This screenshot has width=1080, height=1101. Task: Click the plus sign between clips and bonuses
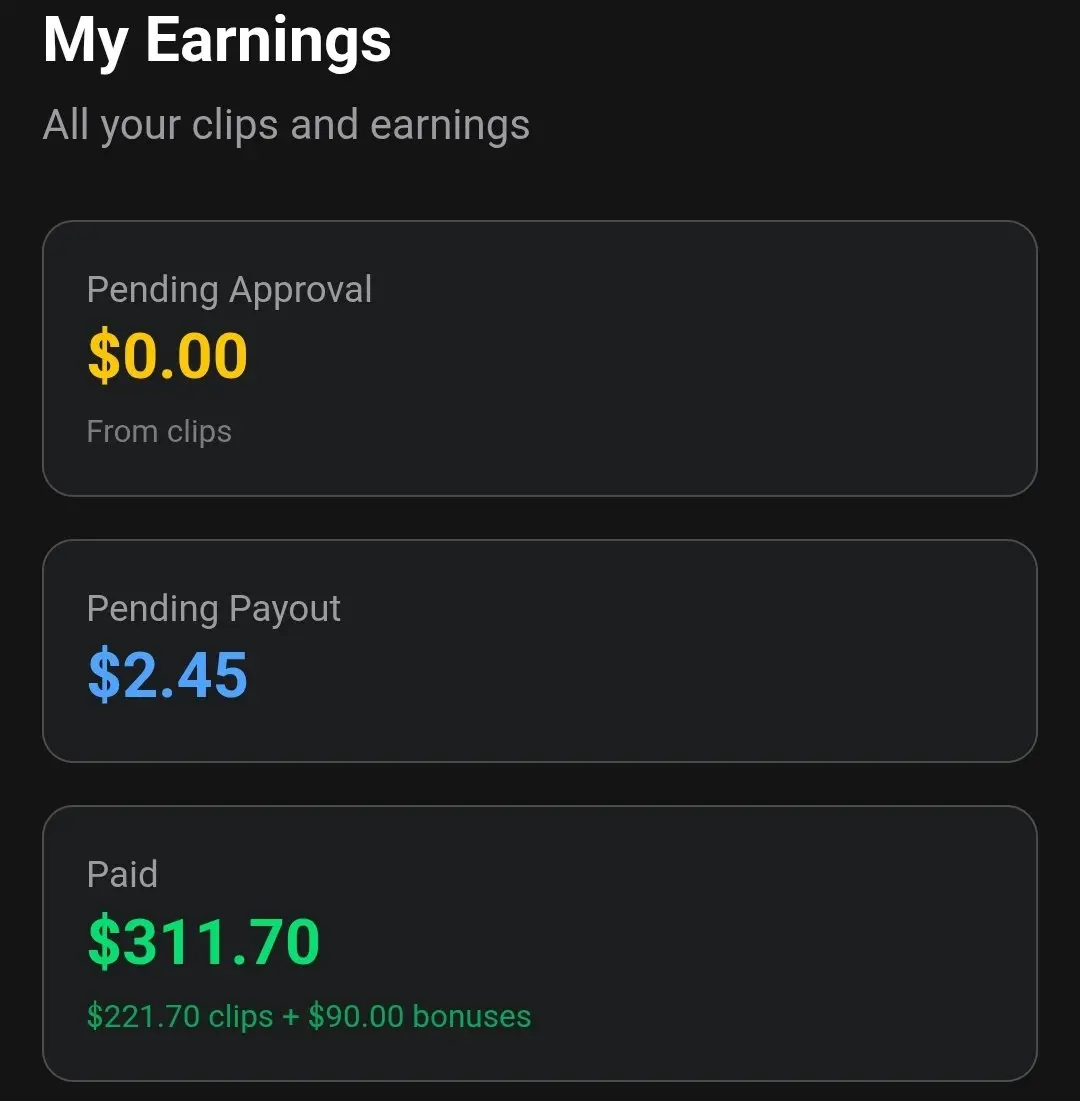click(290, 1017)
